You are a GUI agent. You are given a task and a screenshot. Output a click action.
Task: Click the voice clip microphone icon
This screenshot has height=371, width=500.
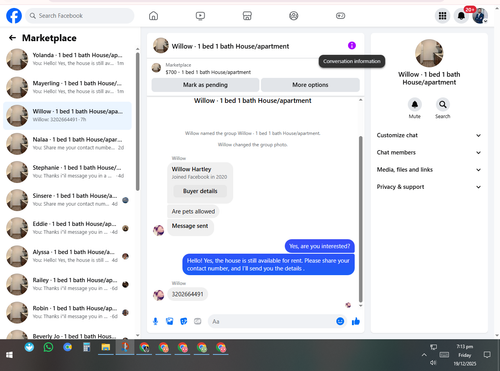[x=155, y=321]
